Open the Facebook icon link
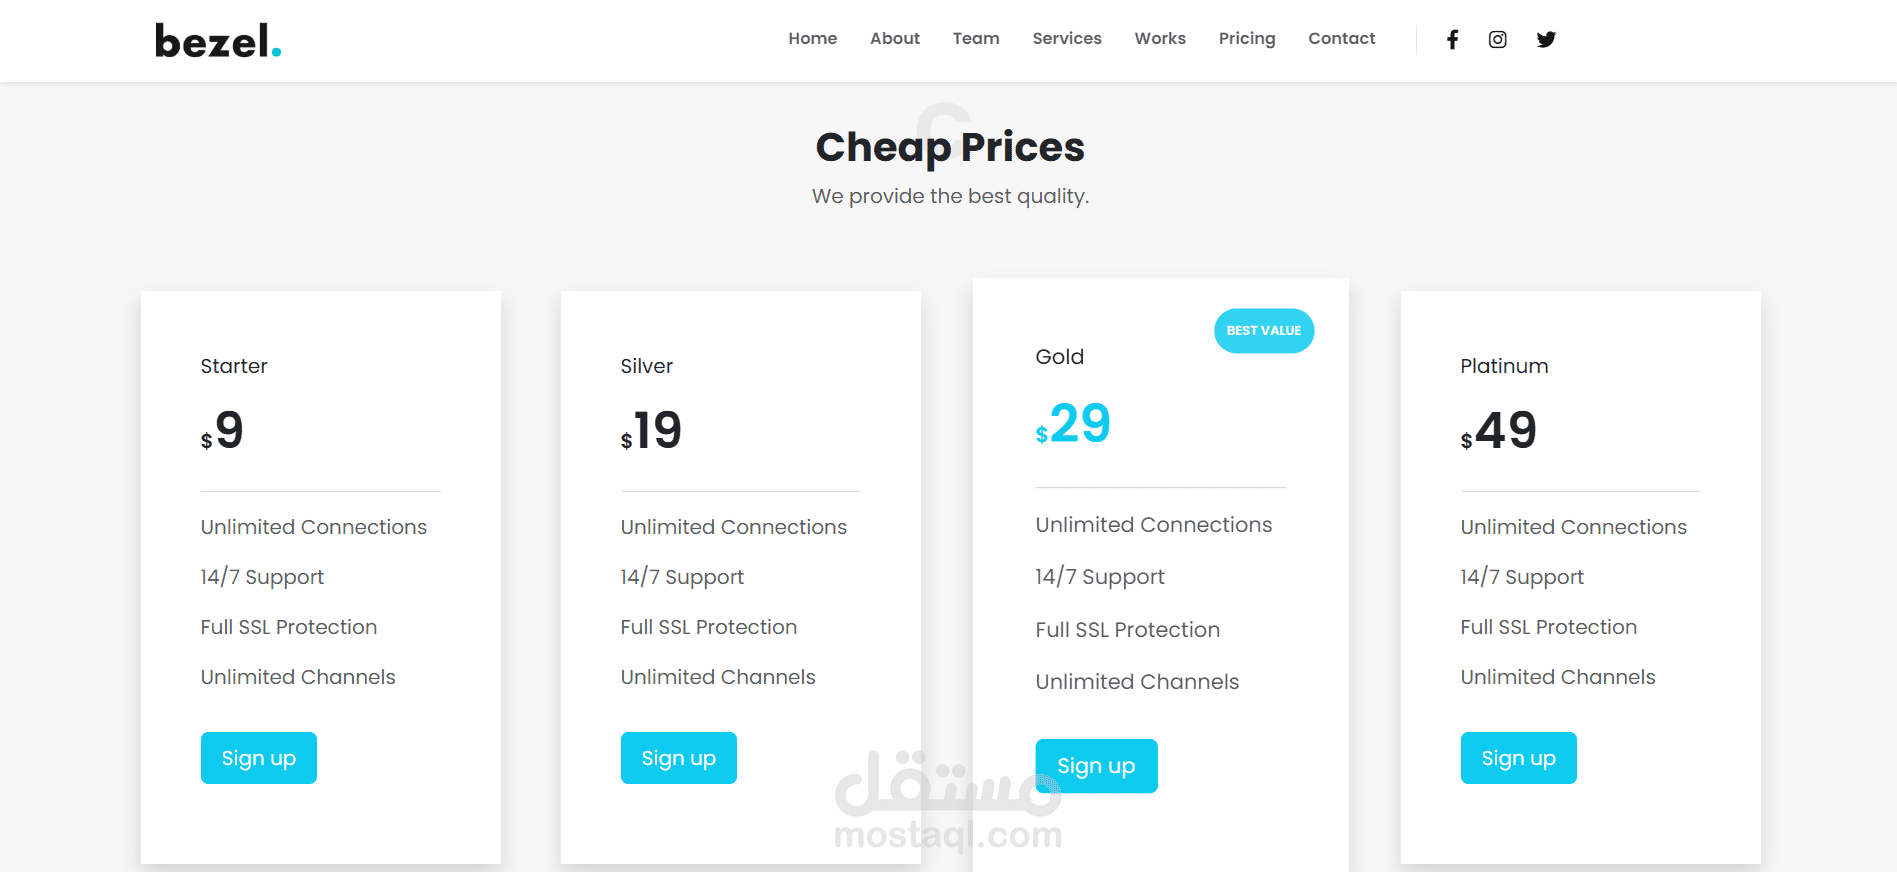 (x=1452, y=39)
